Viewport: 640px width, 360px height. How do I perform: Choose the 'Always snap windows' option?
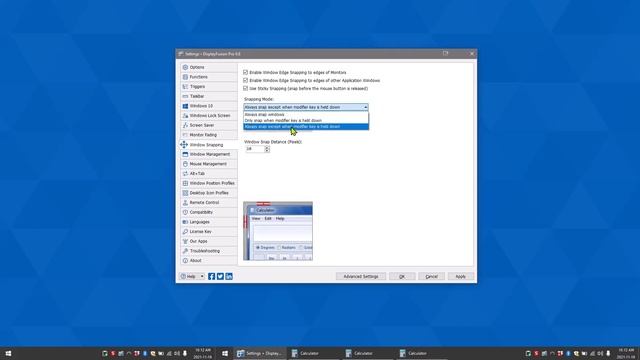pyautogui.click(x=306, y=115)
